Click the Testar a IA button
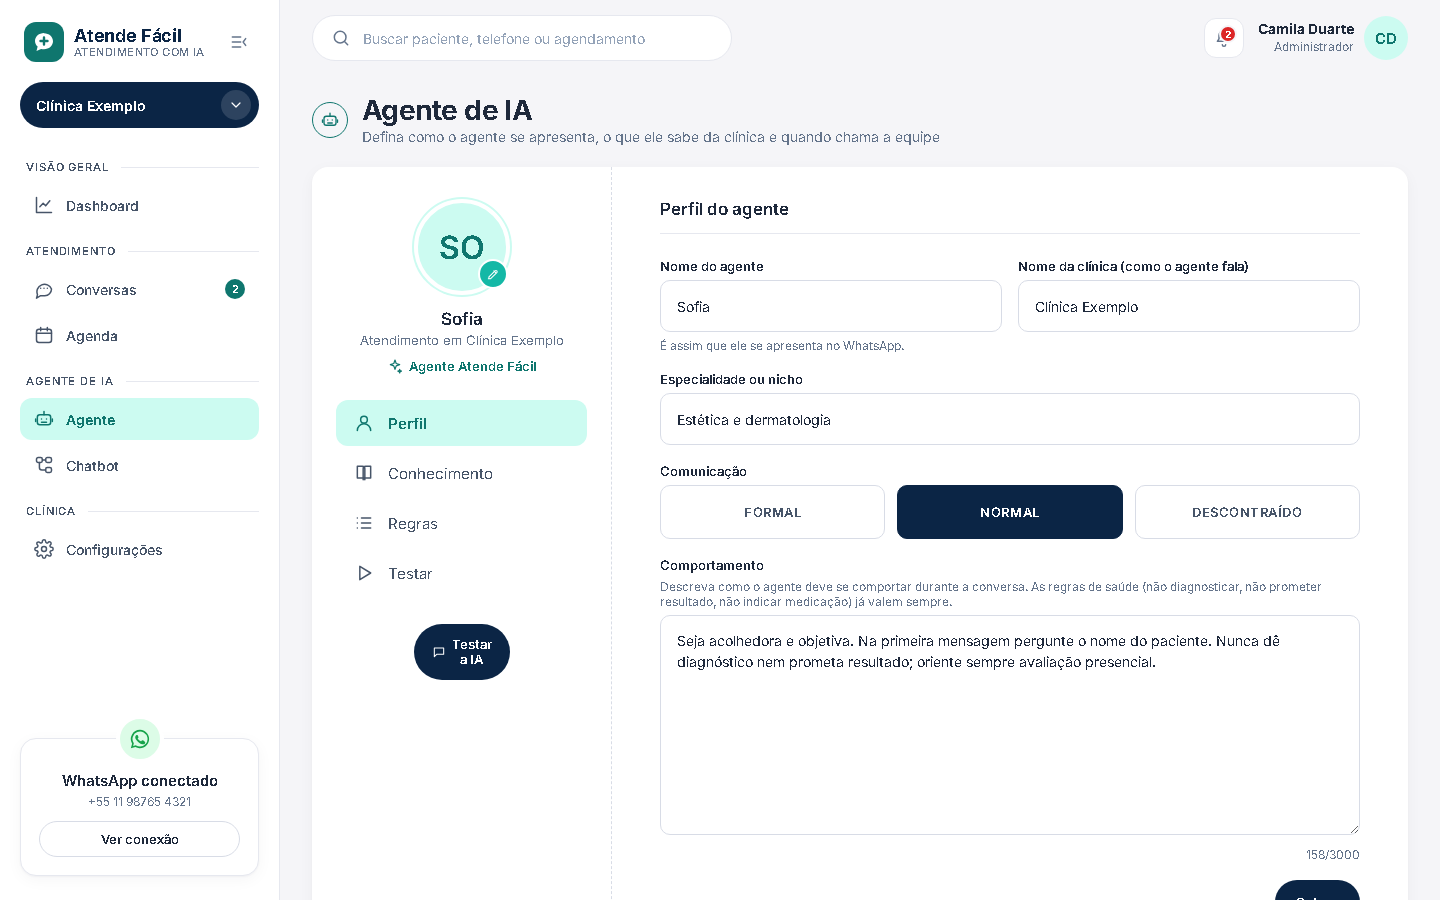 click(462, 652)
